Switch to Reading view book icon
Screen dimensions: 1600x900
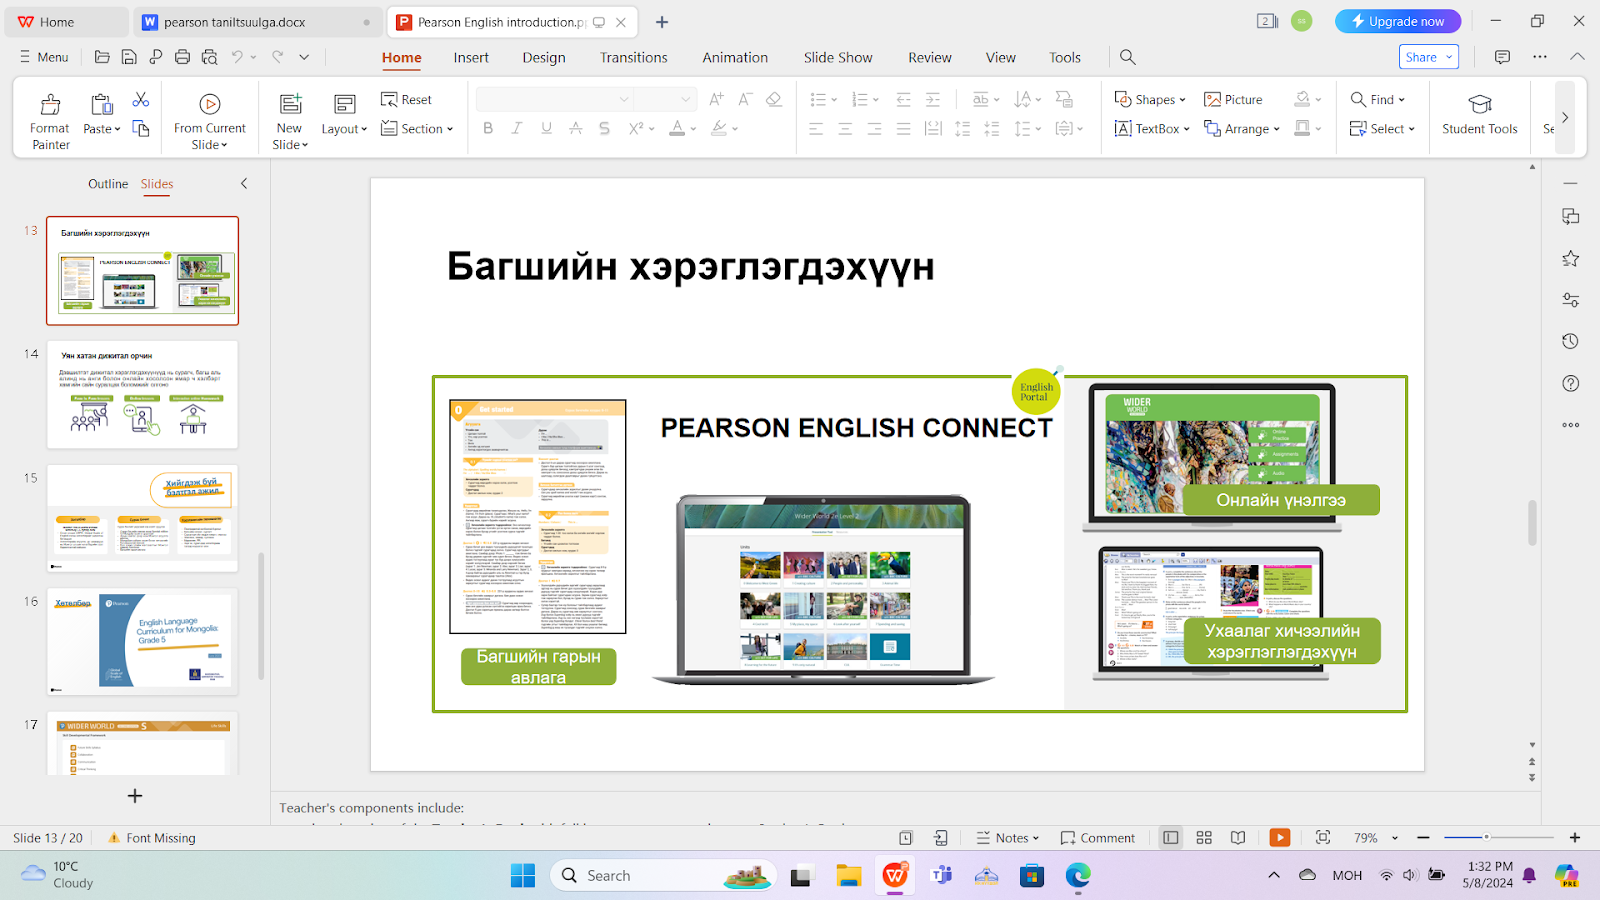[1238, 838]
